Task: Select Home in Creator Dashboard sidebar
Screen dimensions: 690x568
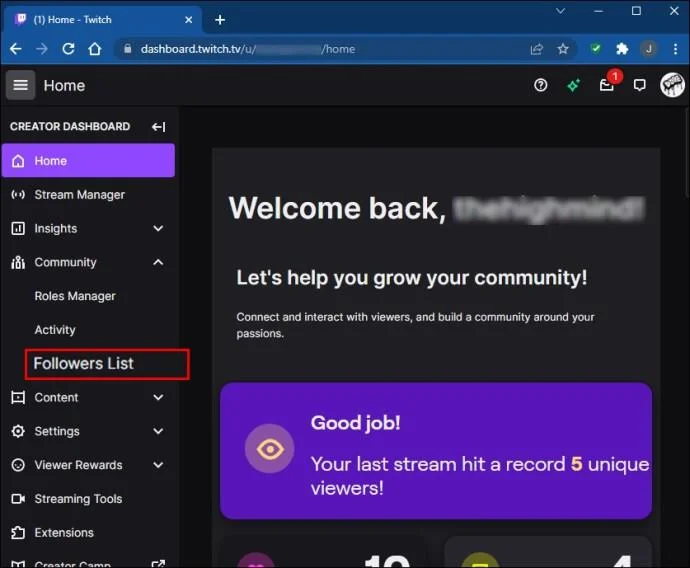Action: point(88,161)
